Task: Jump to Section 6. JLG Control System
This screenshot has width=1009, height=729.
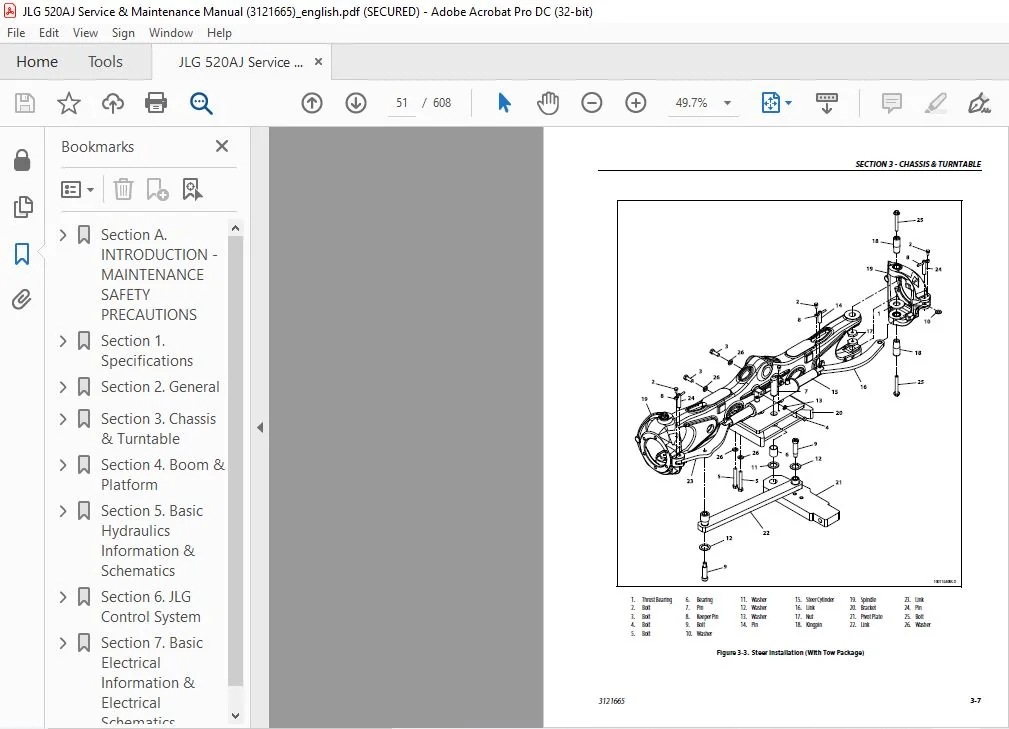Action: tap(151, 607)
